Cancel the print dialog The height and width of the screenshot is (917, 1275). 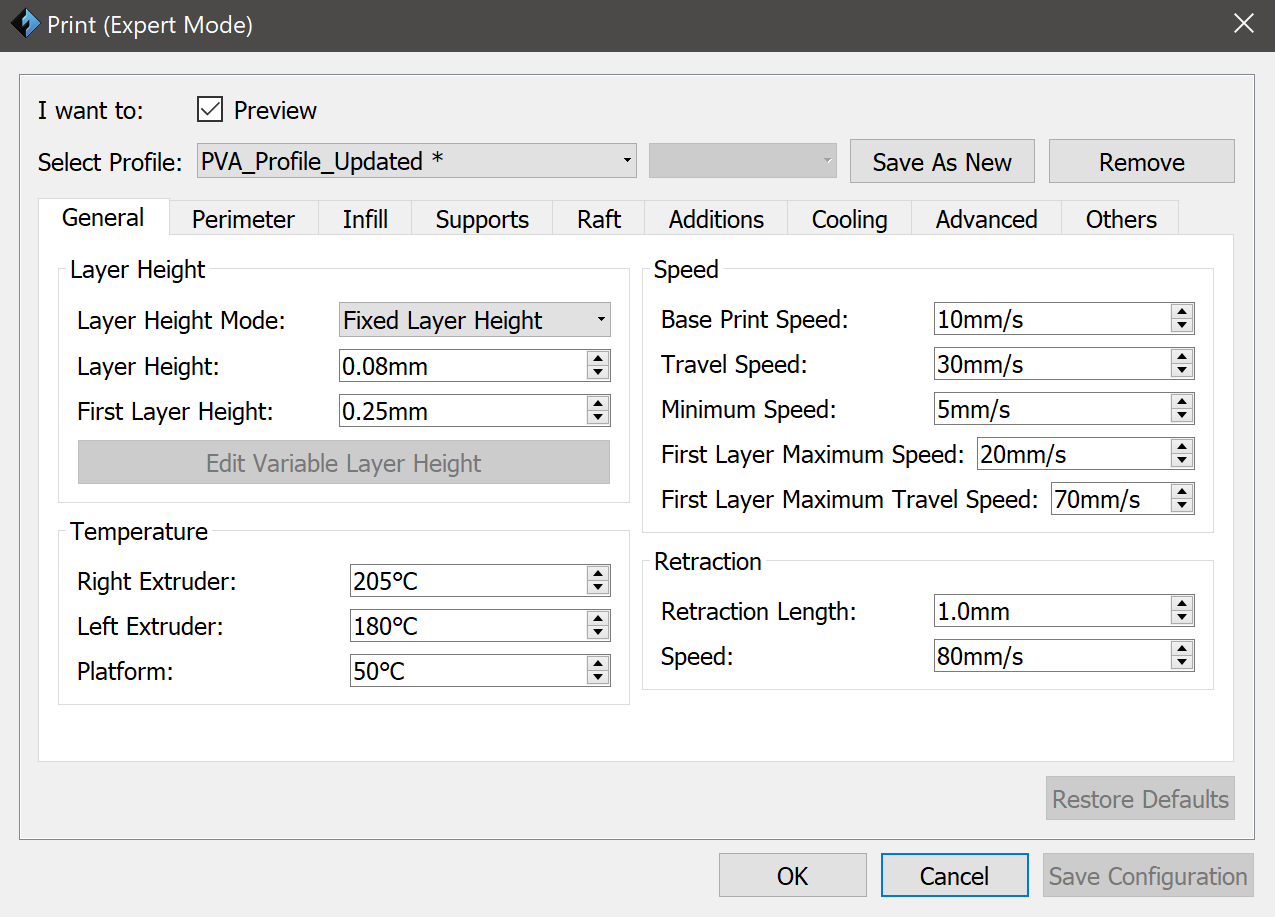[x=954, y=876]
